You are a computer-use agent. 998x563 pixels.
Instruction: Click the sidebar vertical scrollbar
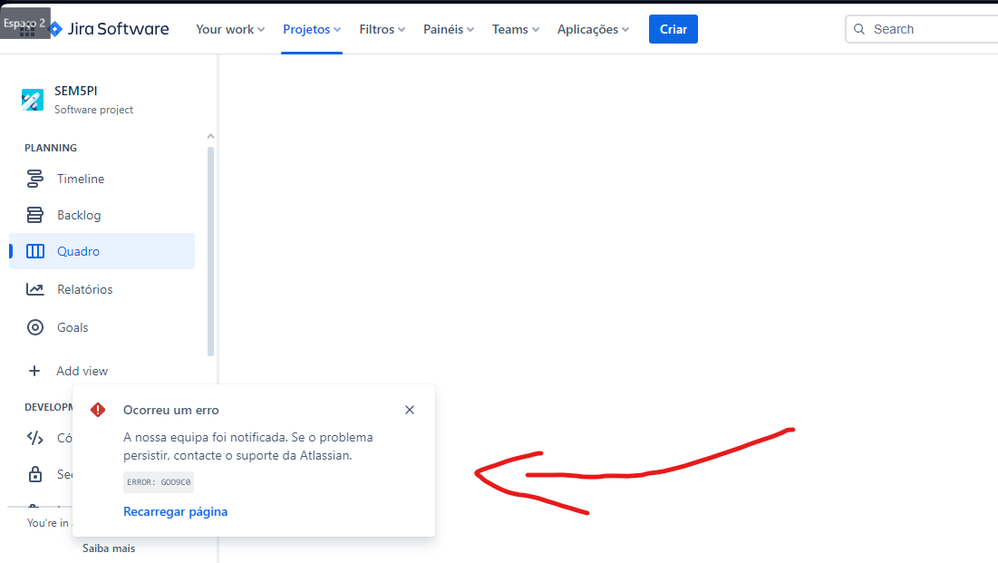[211, 251]
